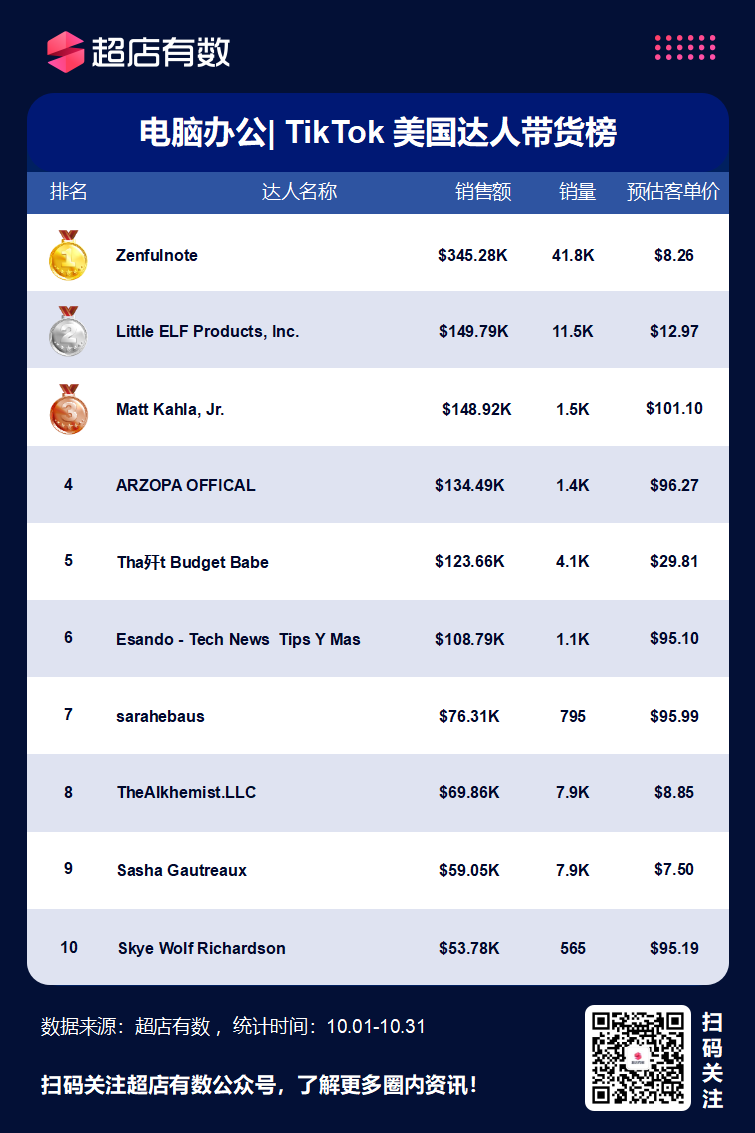755x1133 pixels.
Task: Click the title 电脑办公 TikTok banner
Action: coord(378,132)
